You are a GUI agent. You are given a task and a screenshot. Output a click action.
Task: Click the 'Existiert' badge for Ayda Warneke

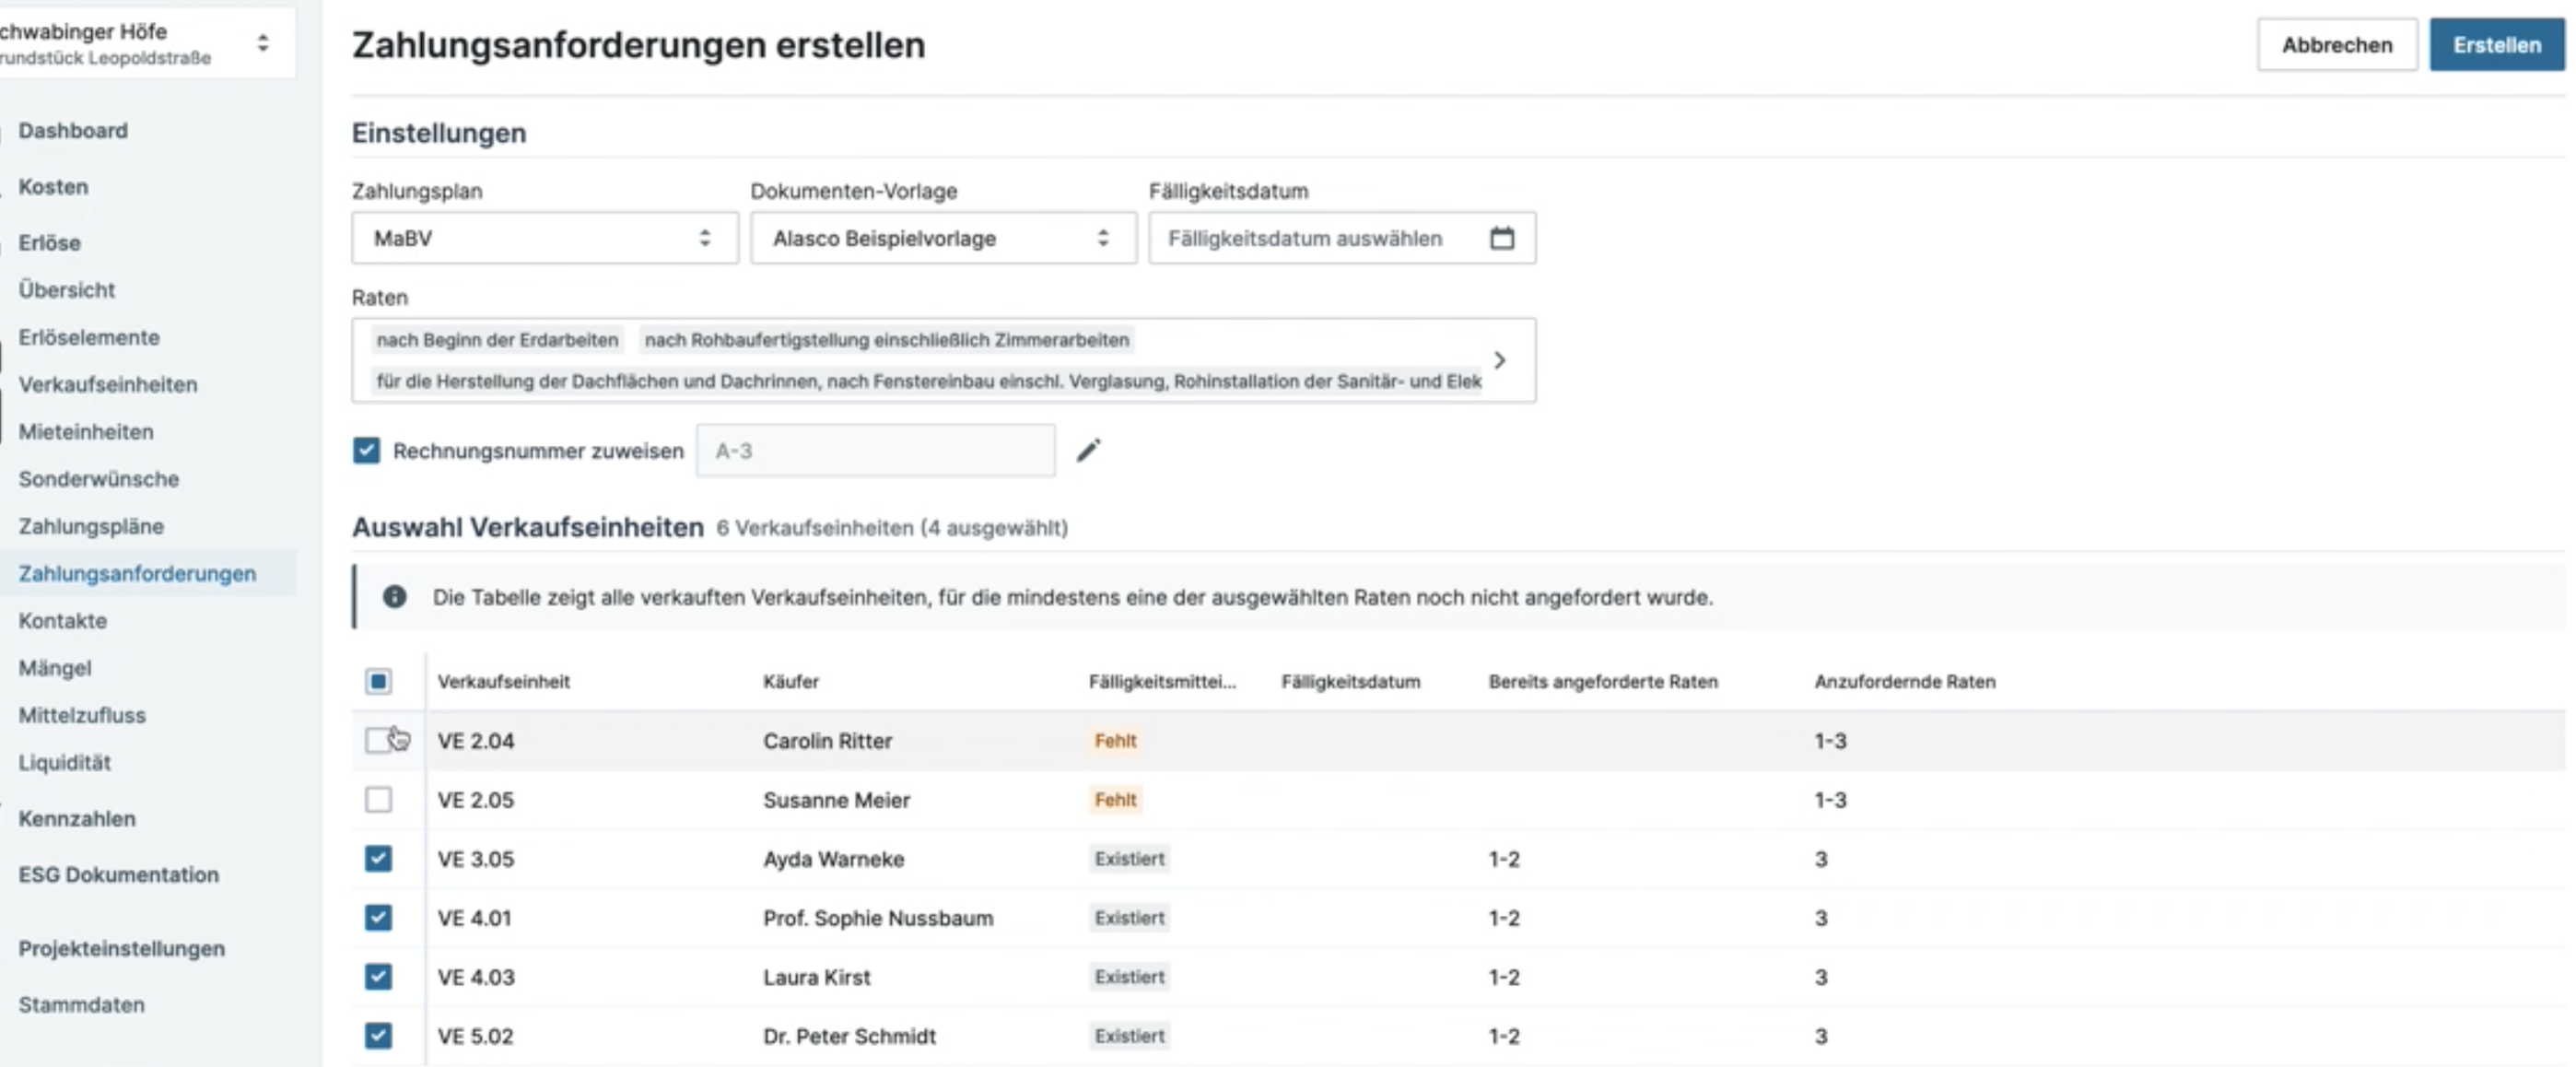click(x=1129, y=859)
